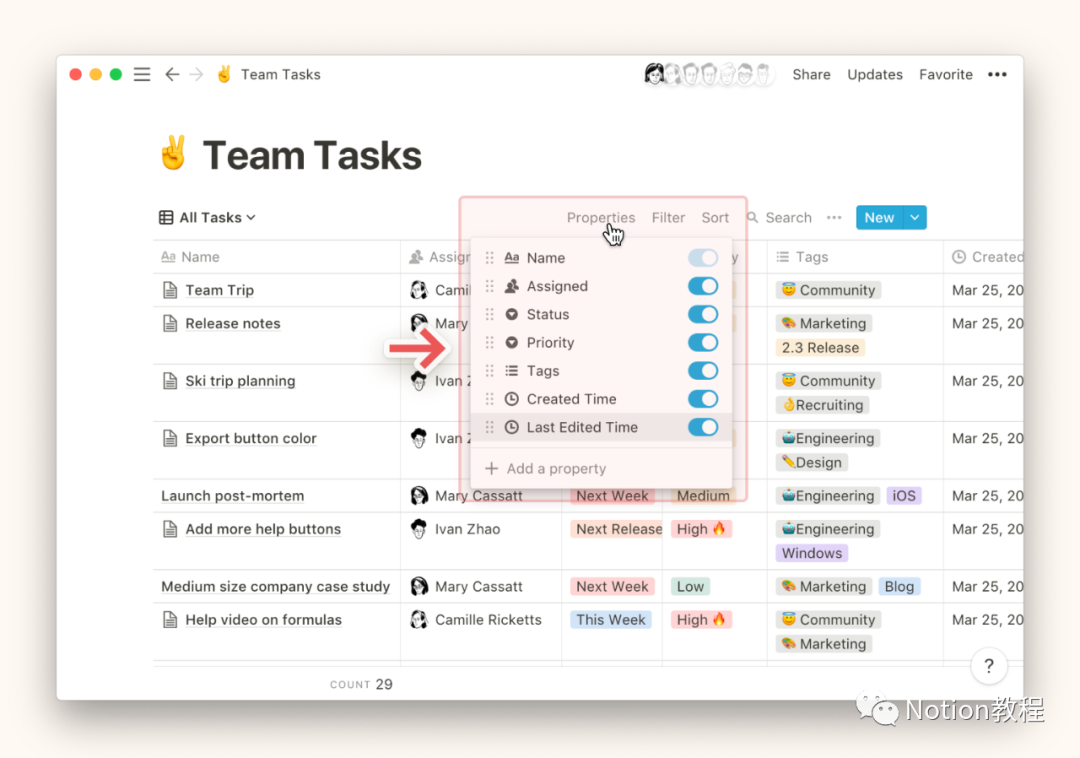Open the sidebar hamburger menu icon

tap(142, 75)
